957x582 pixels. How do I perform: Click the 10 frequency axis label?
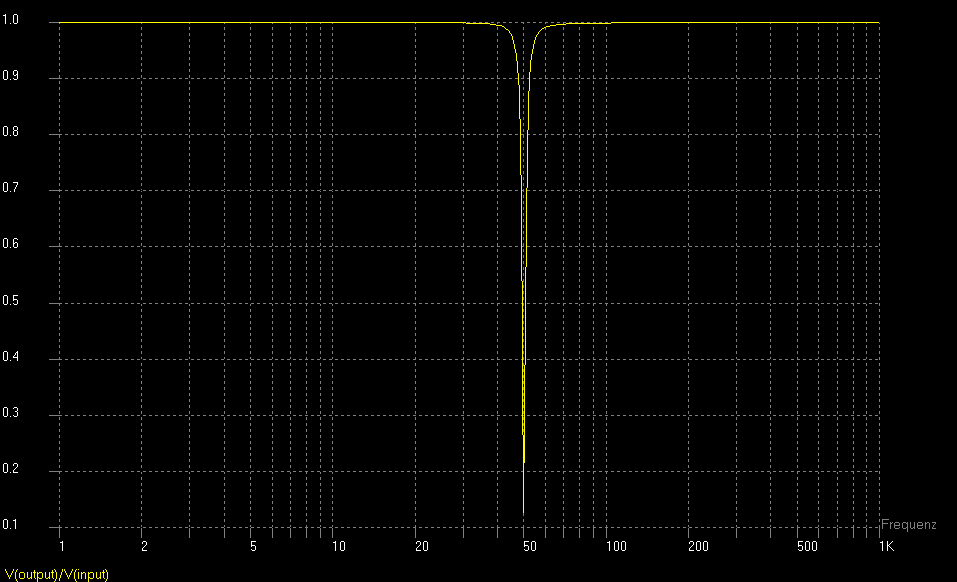tap(339, 546)
